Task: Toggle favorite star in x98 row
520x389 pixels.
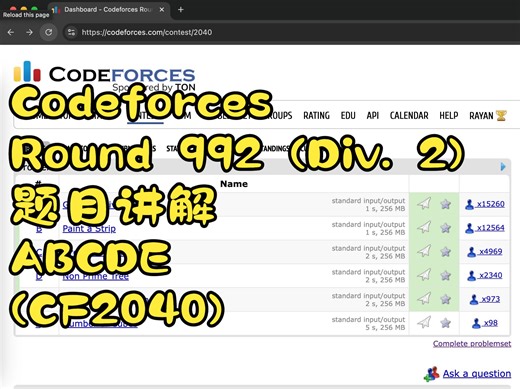Action: 446,323
